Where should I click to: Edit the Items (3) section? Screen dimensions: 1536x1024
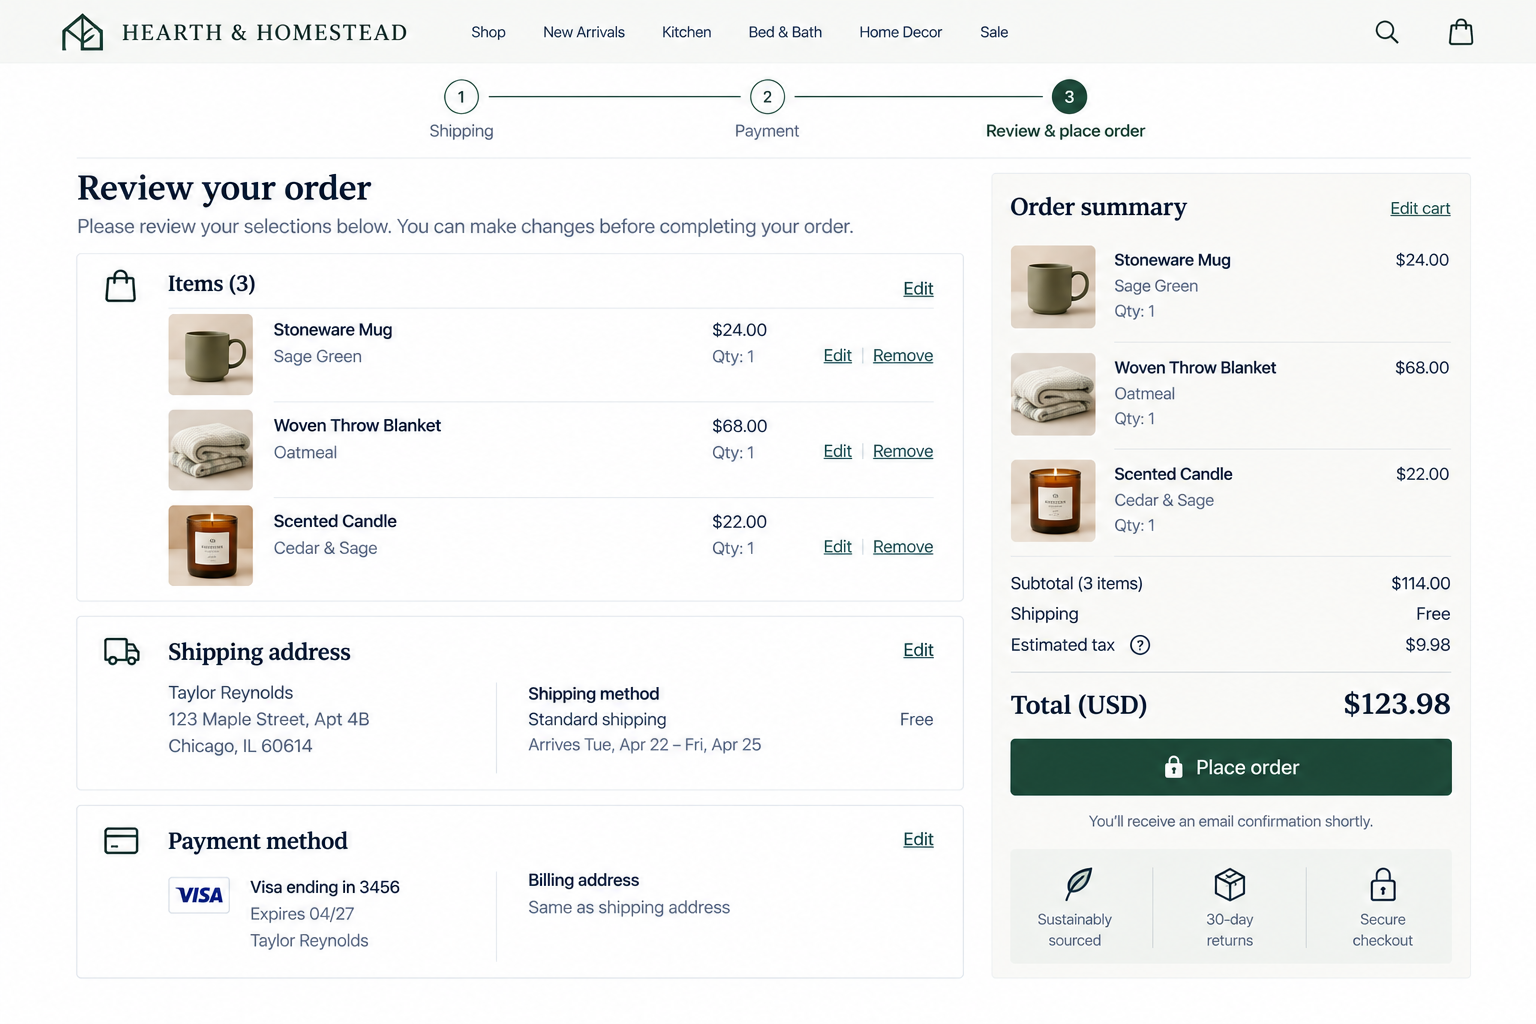[x=918, y=288]
